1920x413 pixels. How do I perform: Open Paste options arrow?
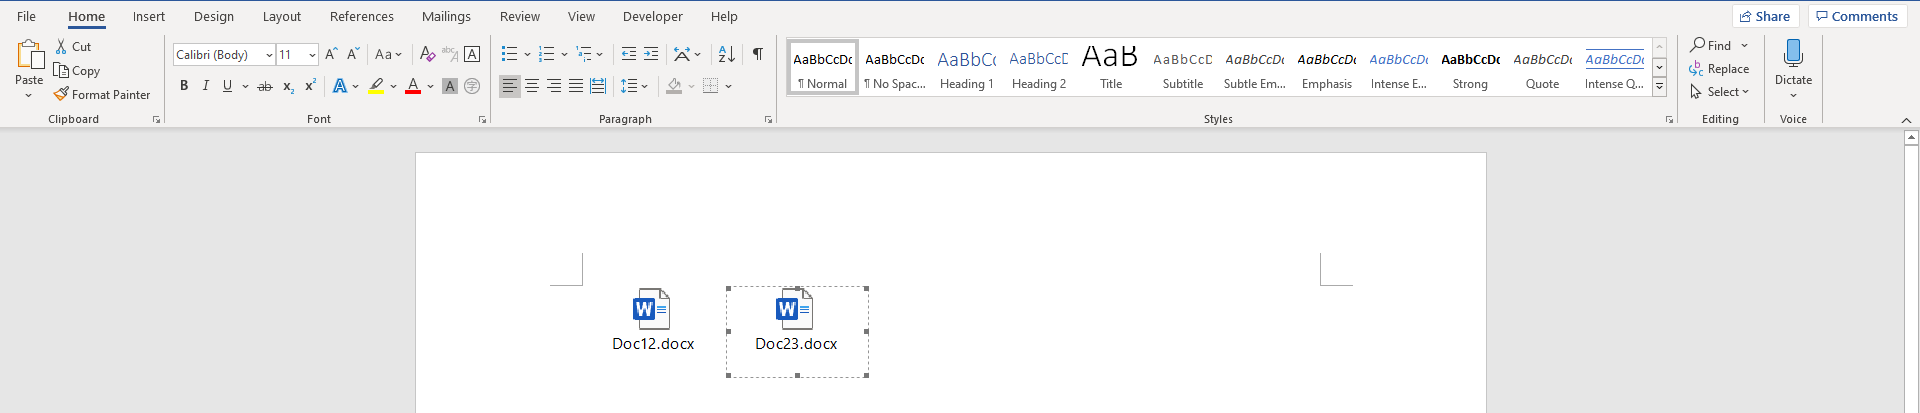(x=29, y=95)
